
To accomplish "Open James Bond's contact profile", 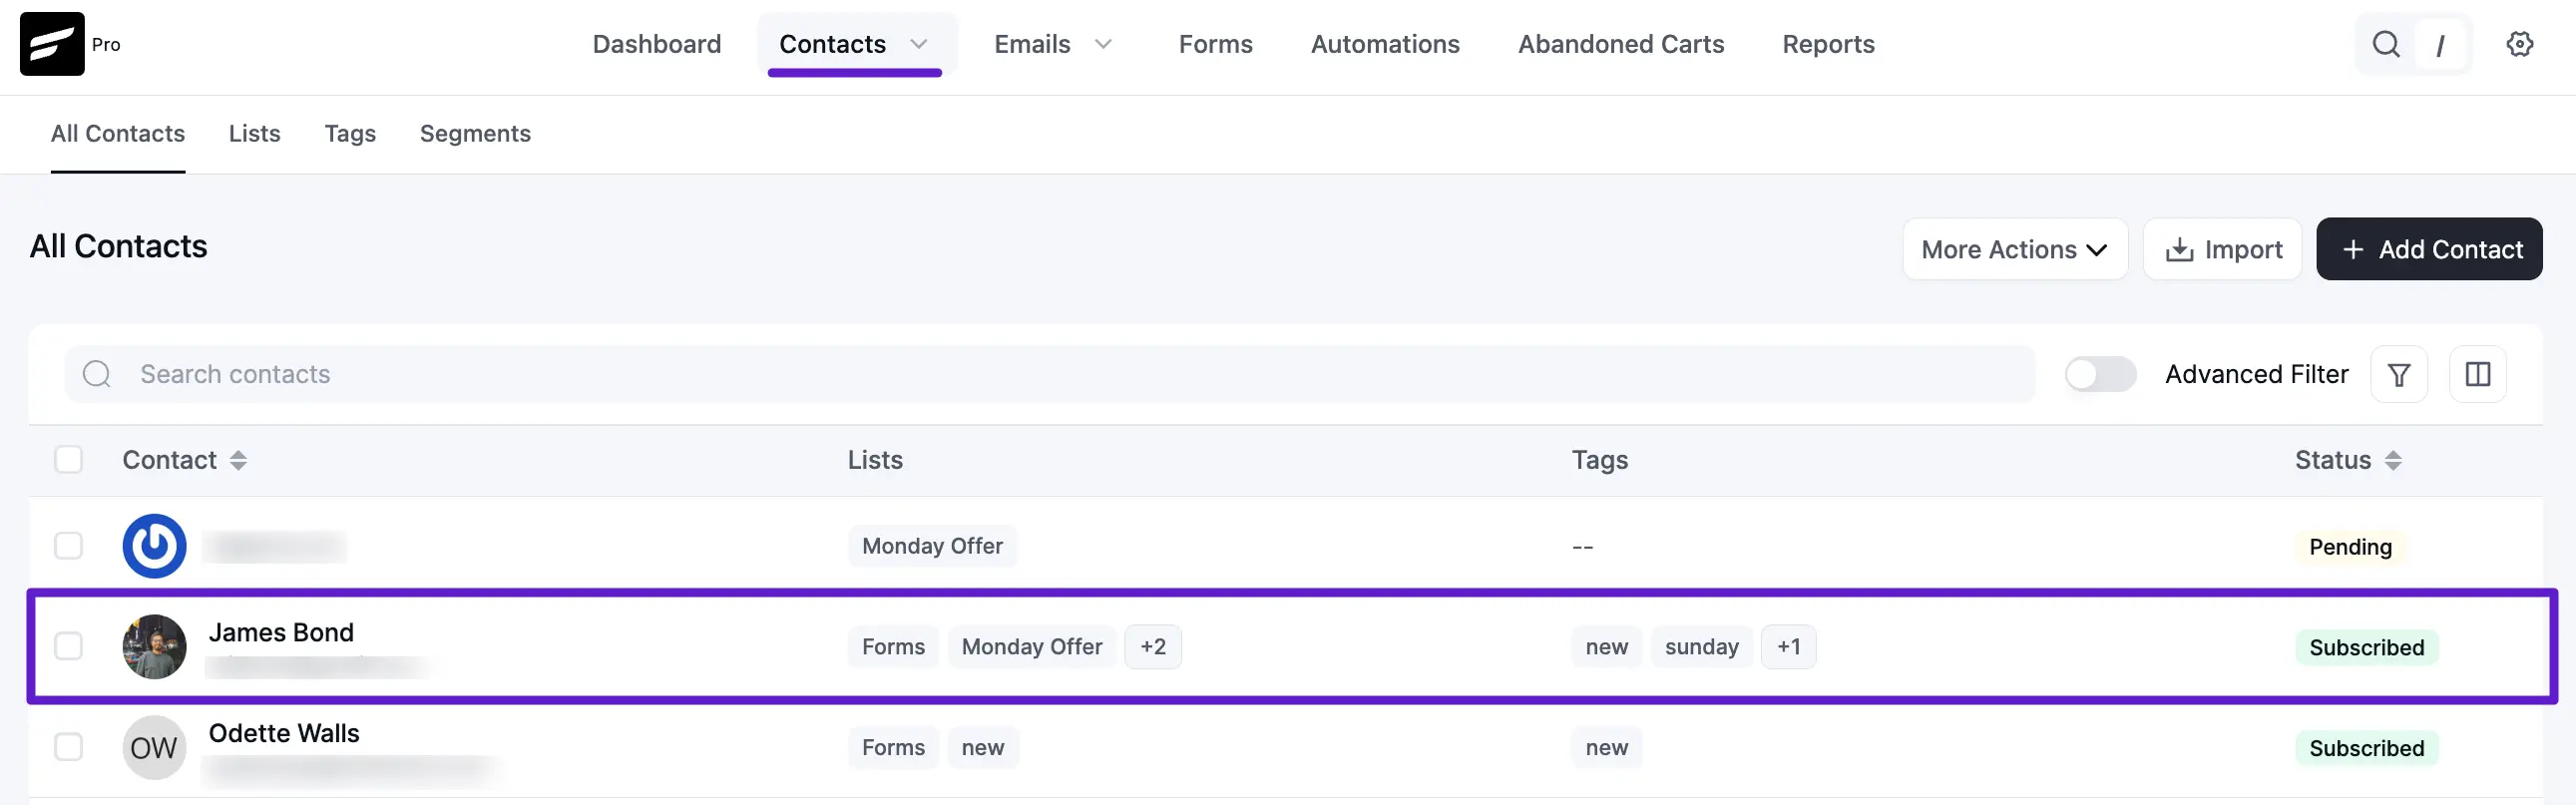I will 281,632.
